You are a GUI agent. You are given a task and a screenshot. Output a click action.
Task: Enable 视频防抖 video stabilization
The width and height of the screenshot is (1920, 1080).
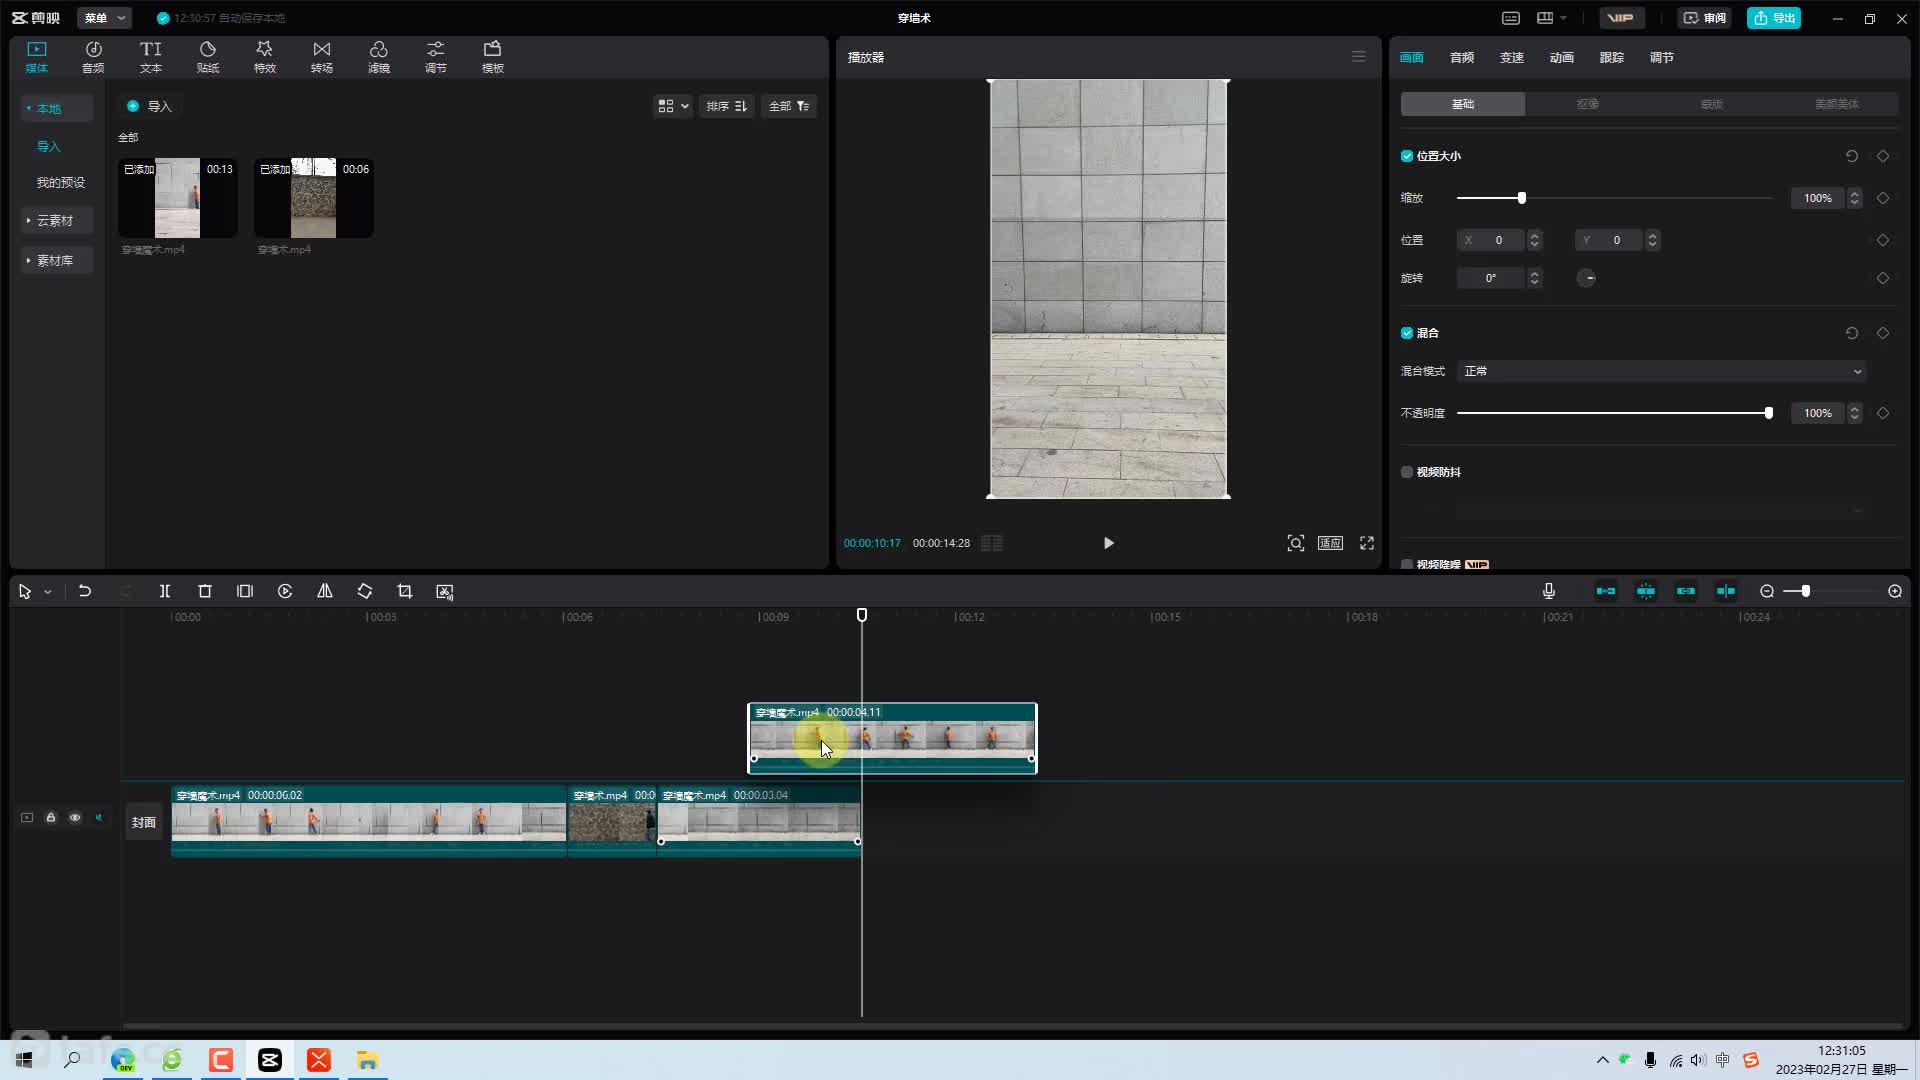tap(1407, 472)
